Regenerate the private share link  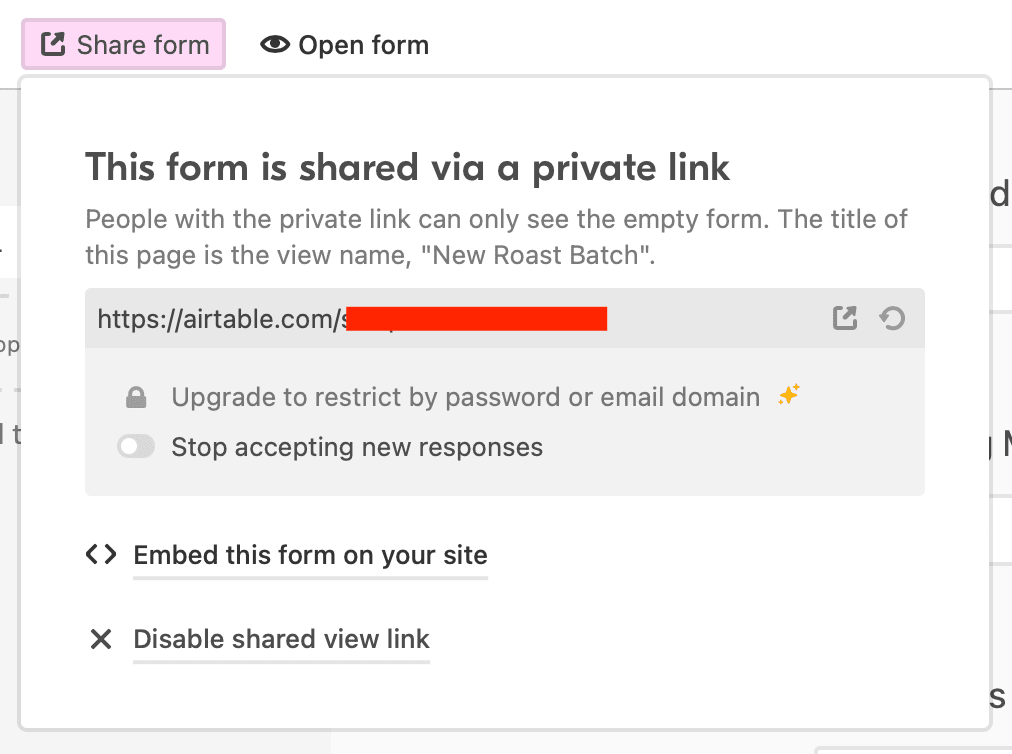tap(892, 319)
